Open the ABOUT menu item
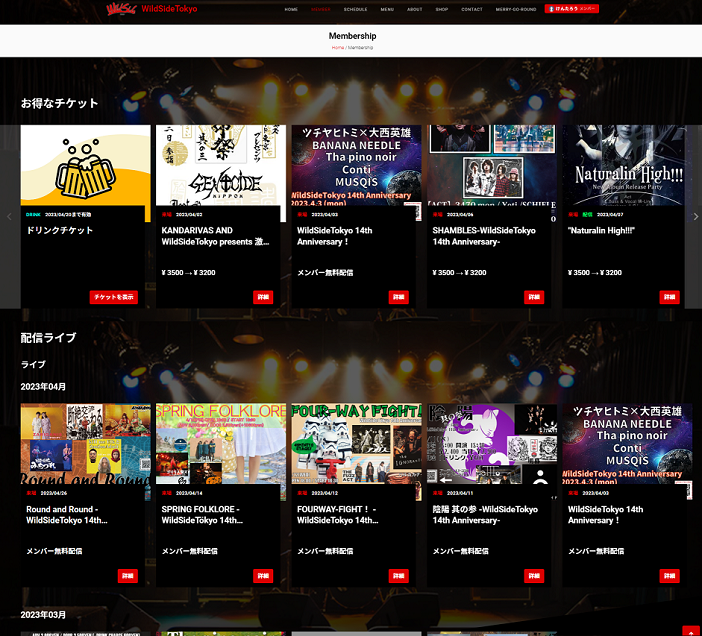 tap(415, 9)
